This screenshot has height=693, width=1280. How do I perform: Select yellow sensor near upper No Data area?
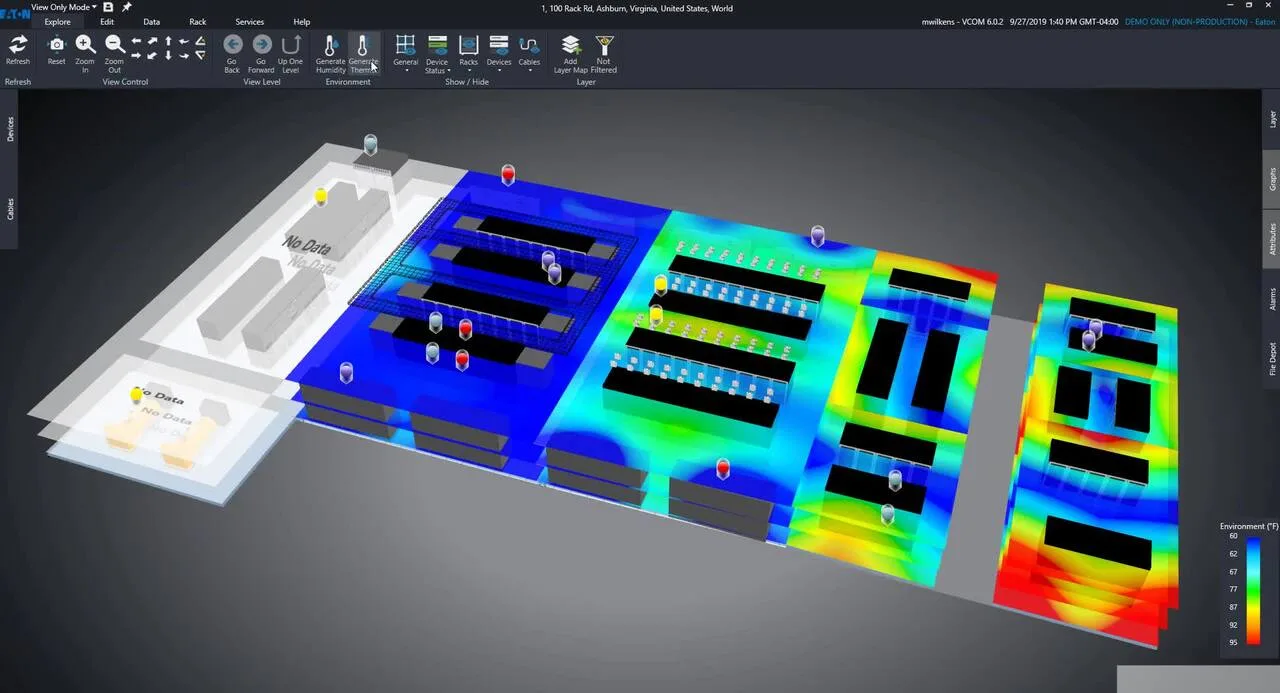point(321,196)
